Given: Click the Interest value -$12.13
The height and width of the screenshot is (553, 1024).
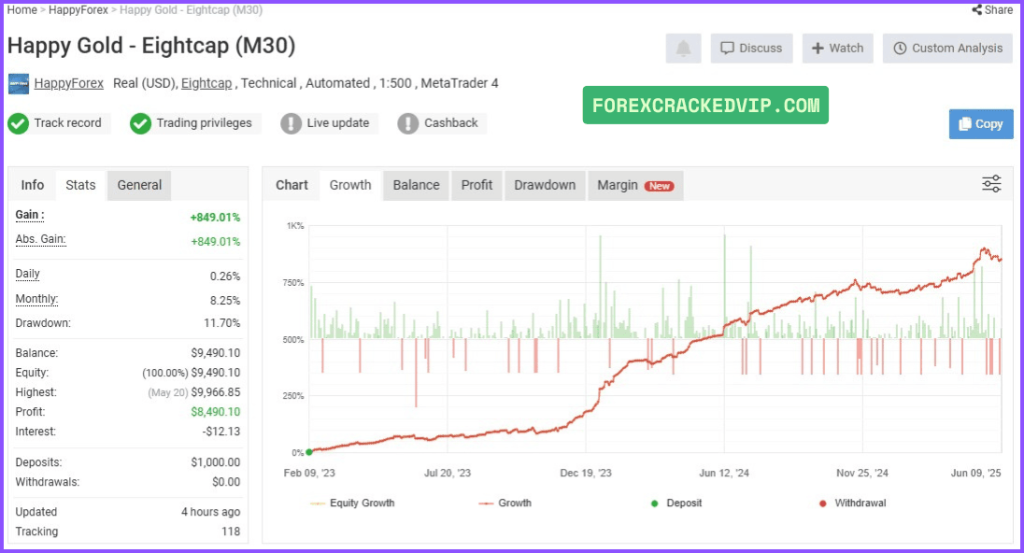Looking at the screenshot, I should coord(221,432).
